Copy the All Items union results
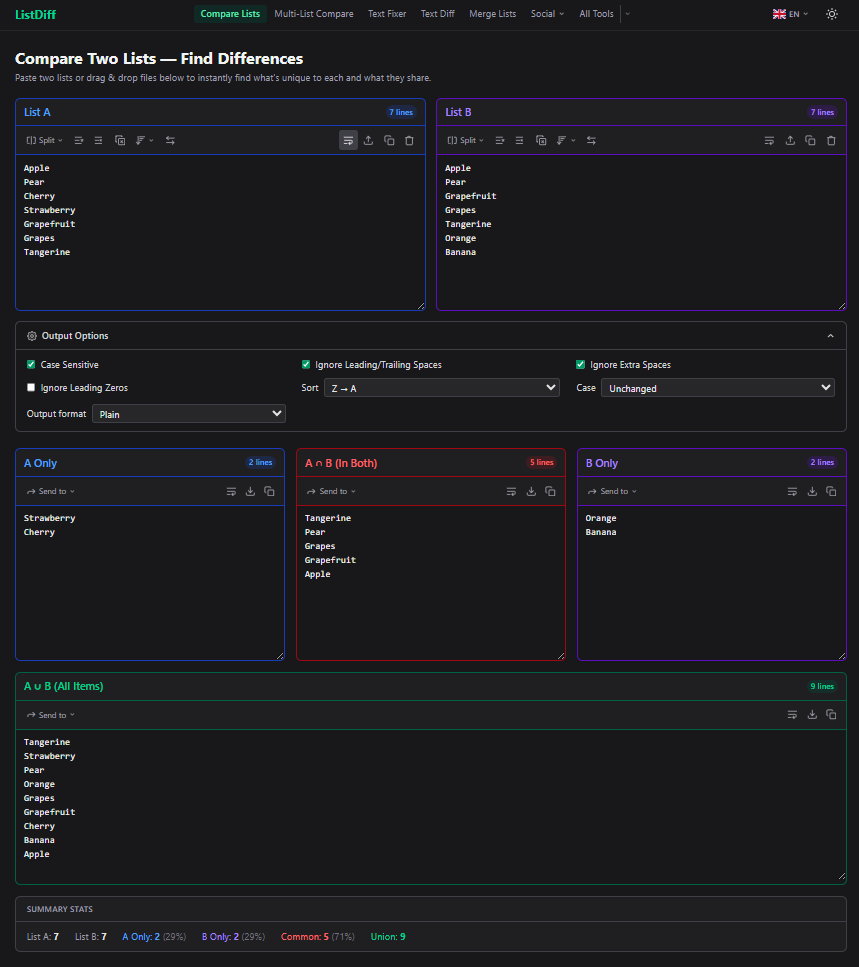This screenshot has width=859, height=967. 831,715
